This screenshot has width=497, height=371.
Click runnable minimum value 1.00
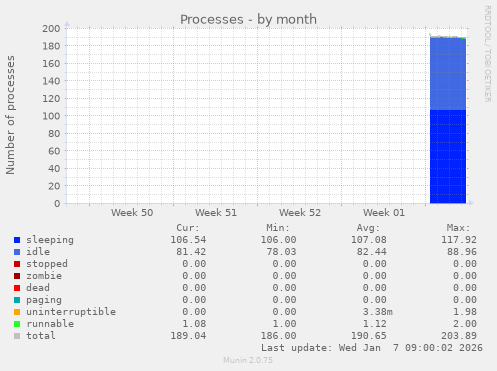tap(284, 324)
